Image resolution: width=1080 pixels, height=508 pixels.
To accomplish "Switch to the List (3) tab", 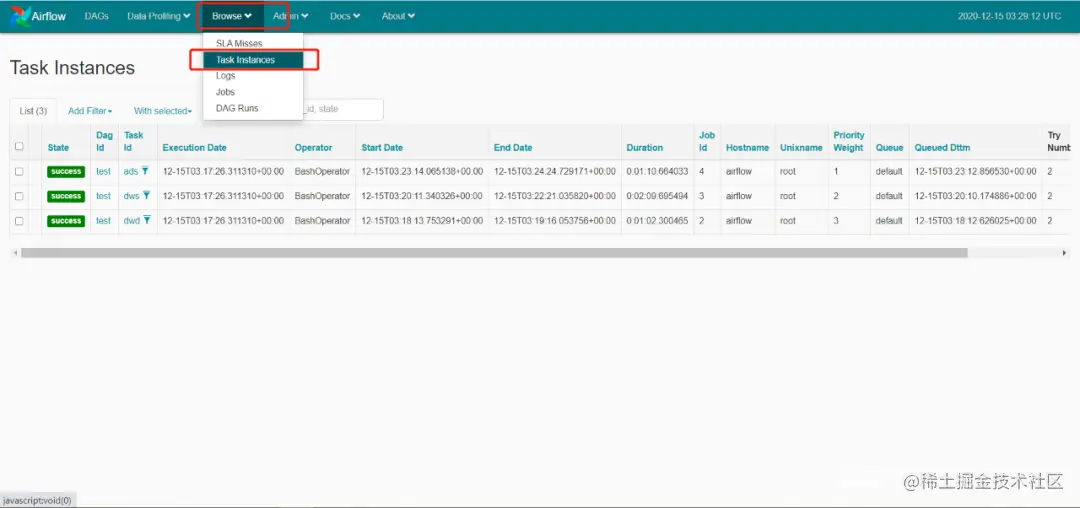I will point(33,111).
